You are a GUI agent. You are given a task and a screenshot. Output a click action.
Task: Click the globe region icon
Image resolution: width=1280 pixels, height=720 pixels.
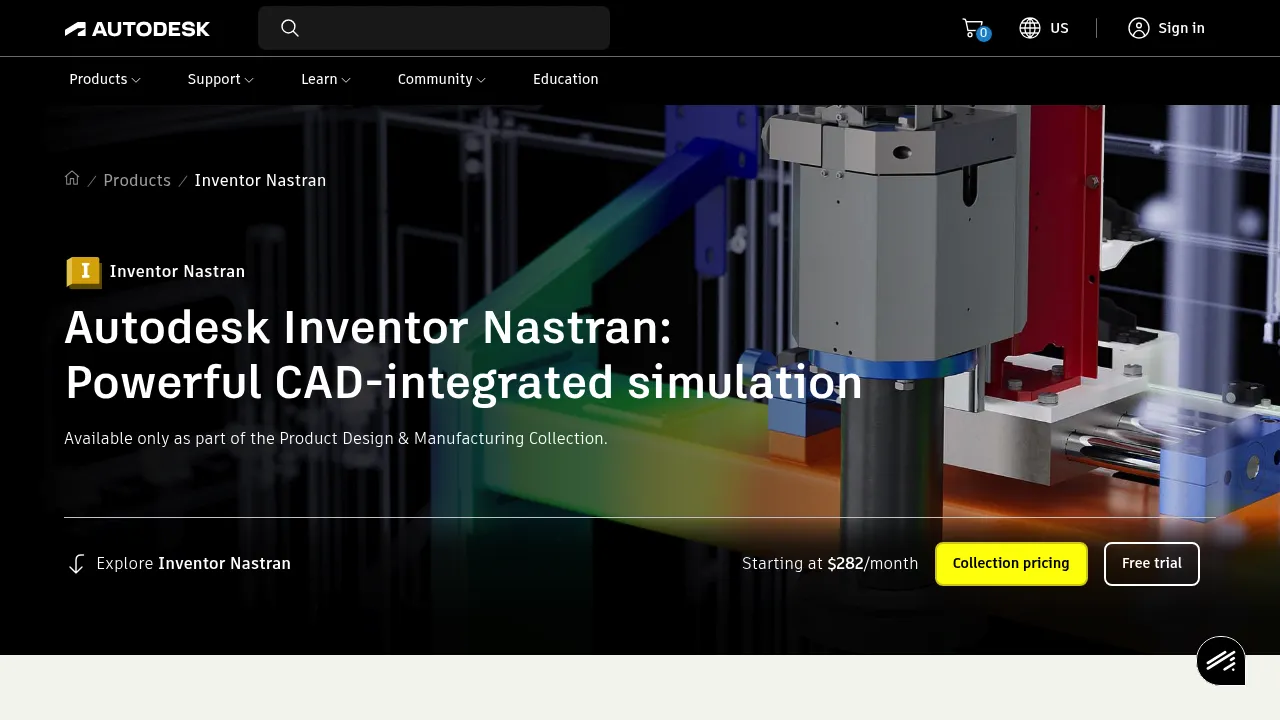click(1030, 28)
